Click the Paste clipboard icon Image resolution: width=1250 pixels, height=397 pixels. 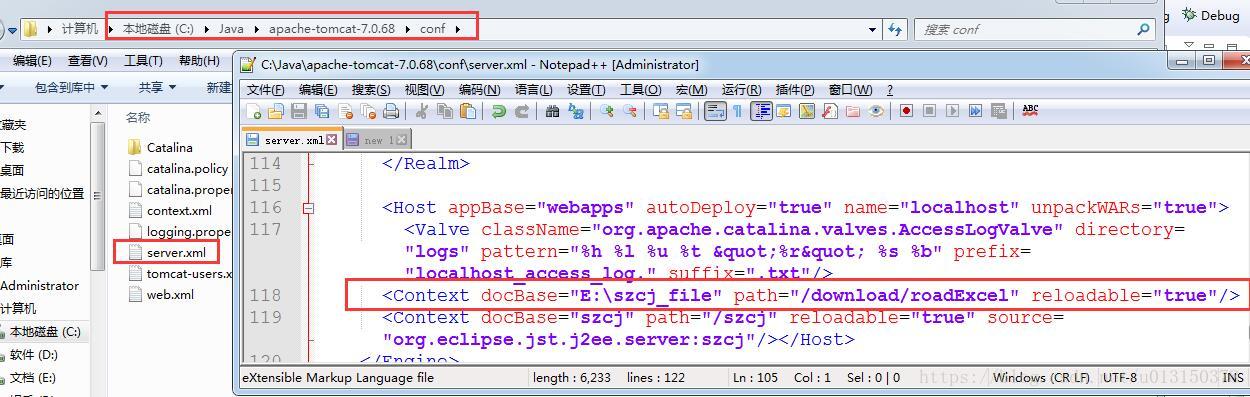467,111
